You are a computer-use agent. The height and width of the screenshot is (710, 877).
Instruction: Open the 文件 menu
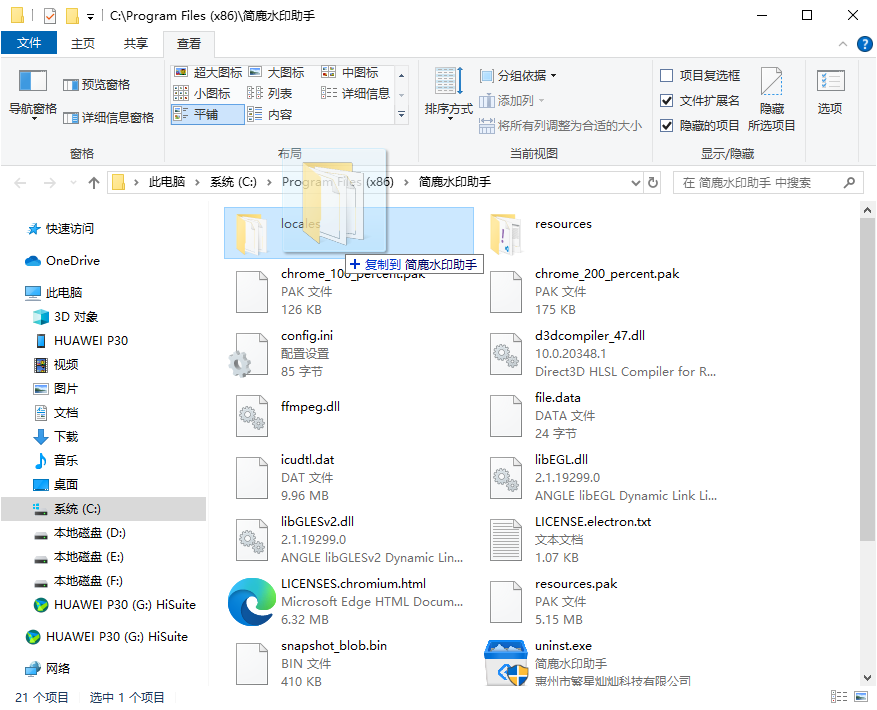(29, 43)
